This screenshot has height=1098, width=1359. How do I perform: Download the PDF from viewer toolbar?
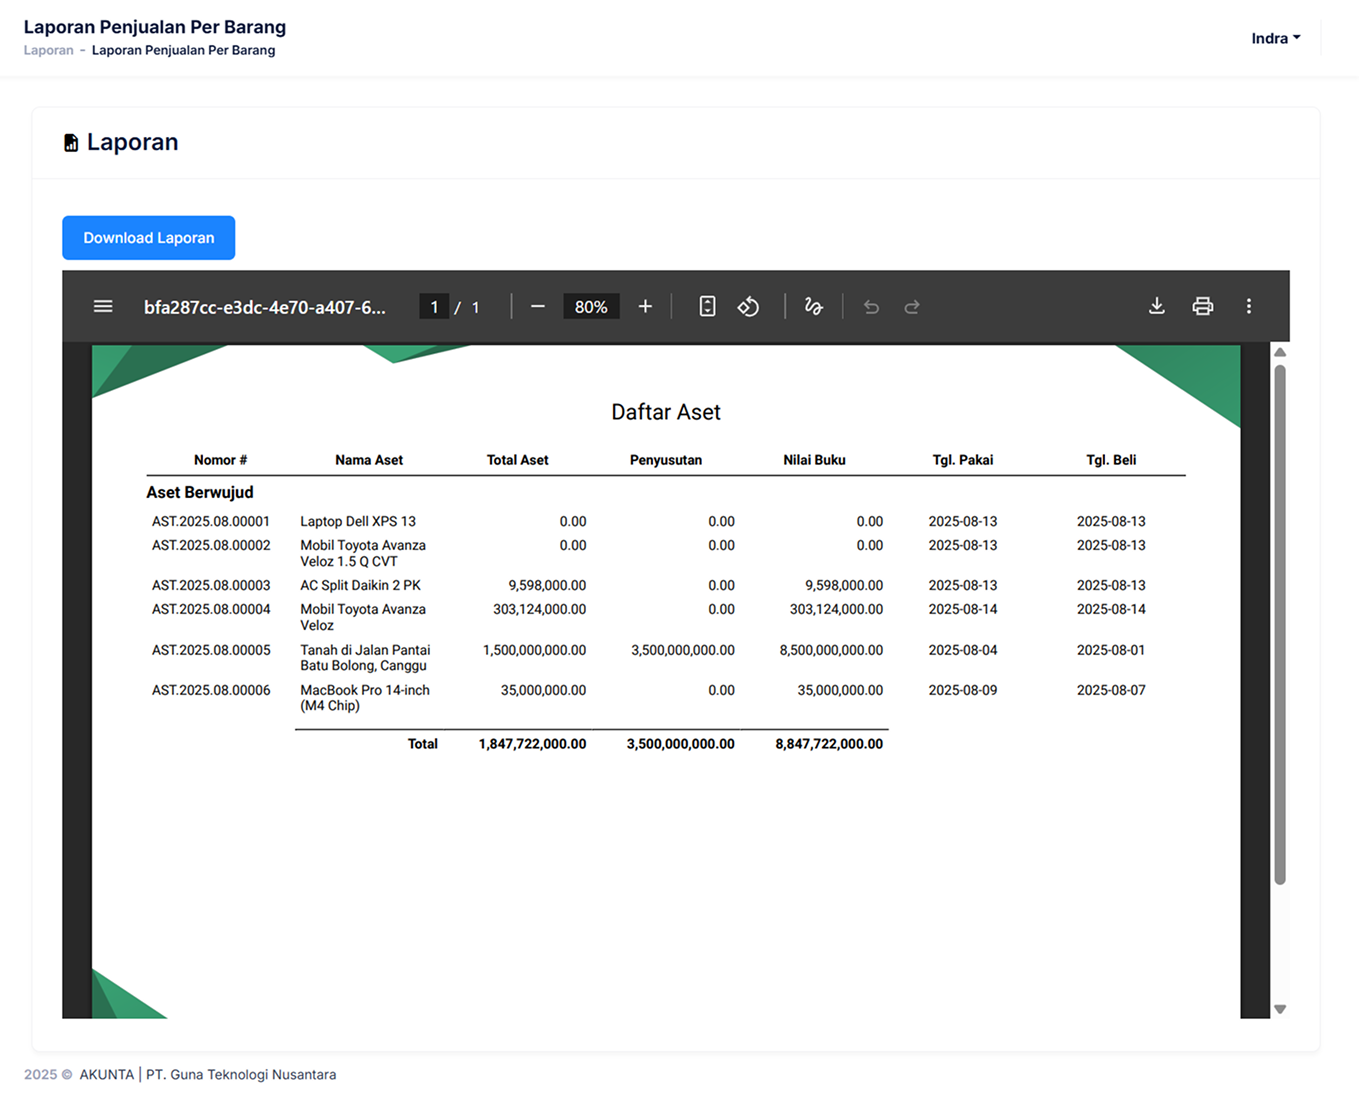pos(1156,307)
